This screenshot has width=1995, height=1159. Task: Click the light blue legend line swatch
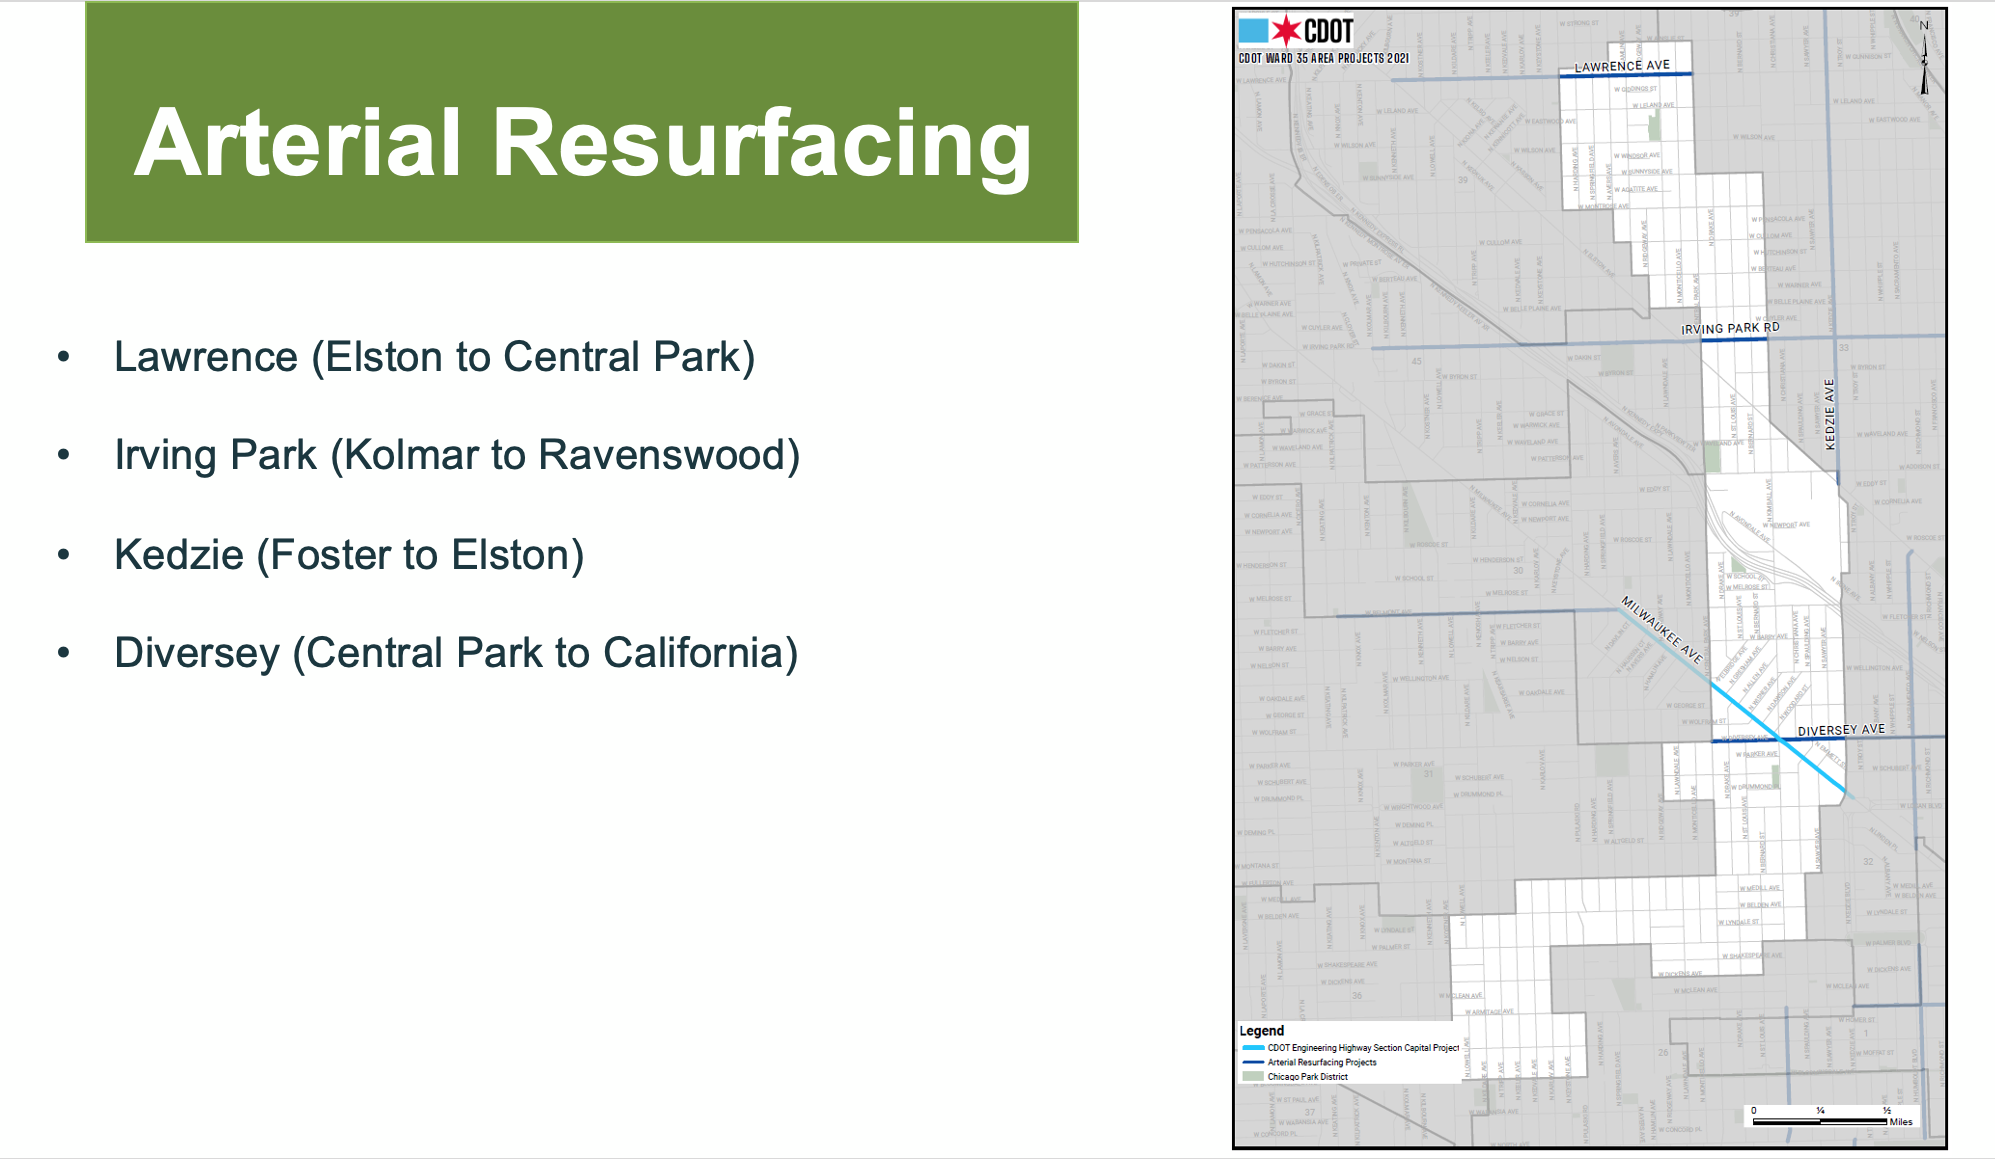tap(1253, 1048)
